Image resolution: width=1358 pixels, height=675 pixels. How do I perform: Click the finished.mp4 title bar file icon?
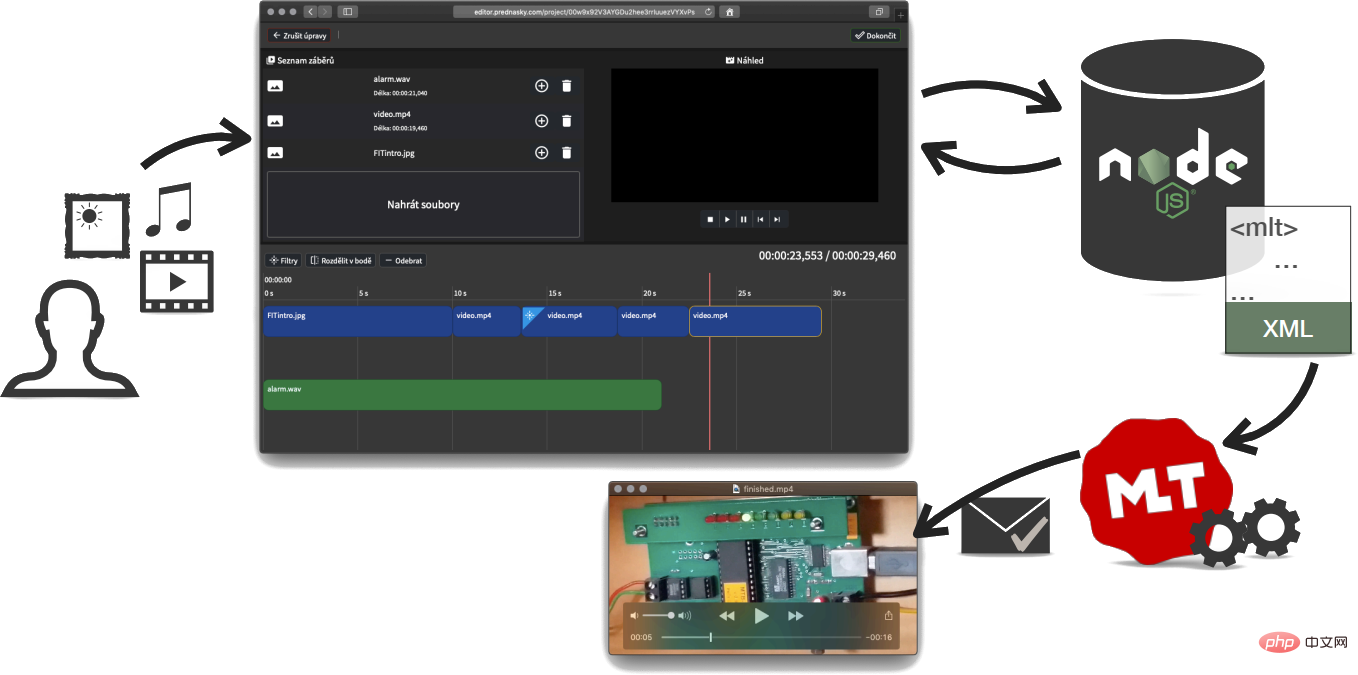click(x=736, y=489)
